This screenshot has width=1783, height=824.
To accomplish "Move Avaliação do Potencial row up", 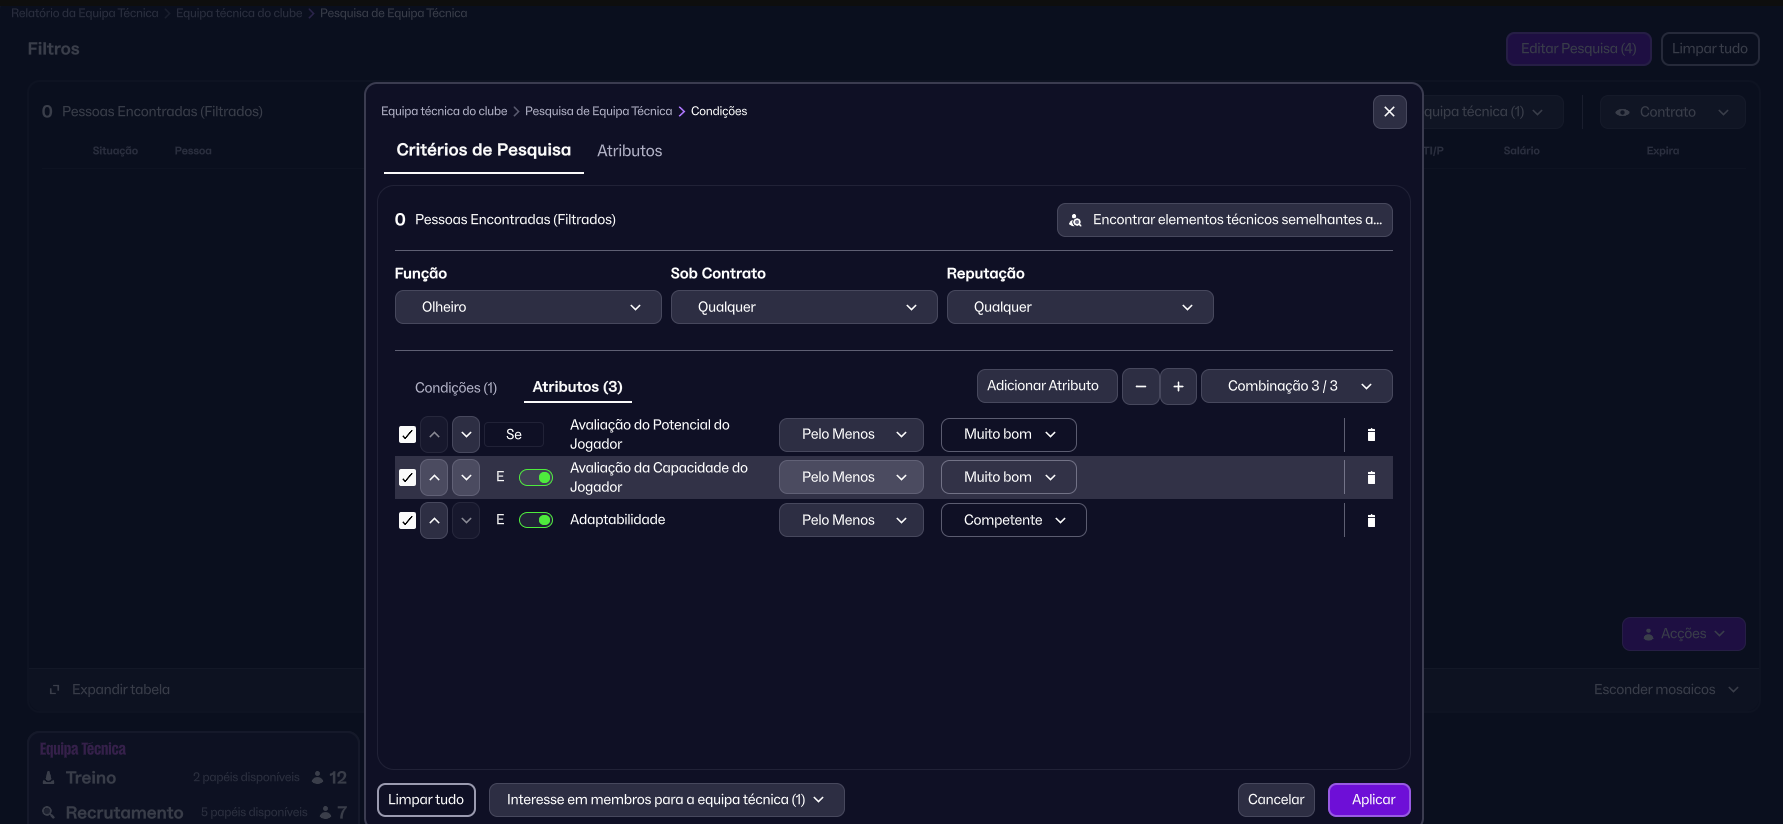I will click(434, 435).
